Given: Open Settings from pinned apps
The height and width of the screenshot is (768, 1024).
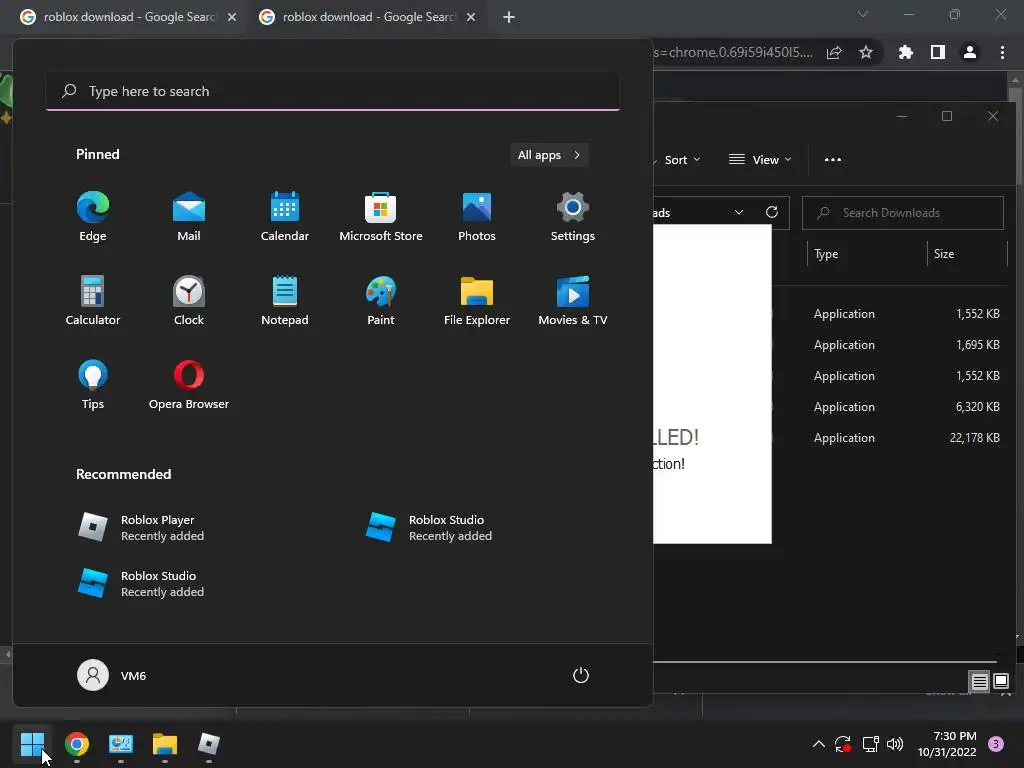Looking at the screenshot, I should 573,217.
